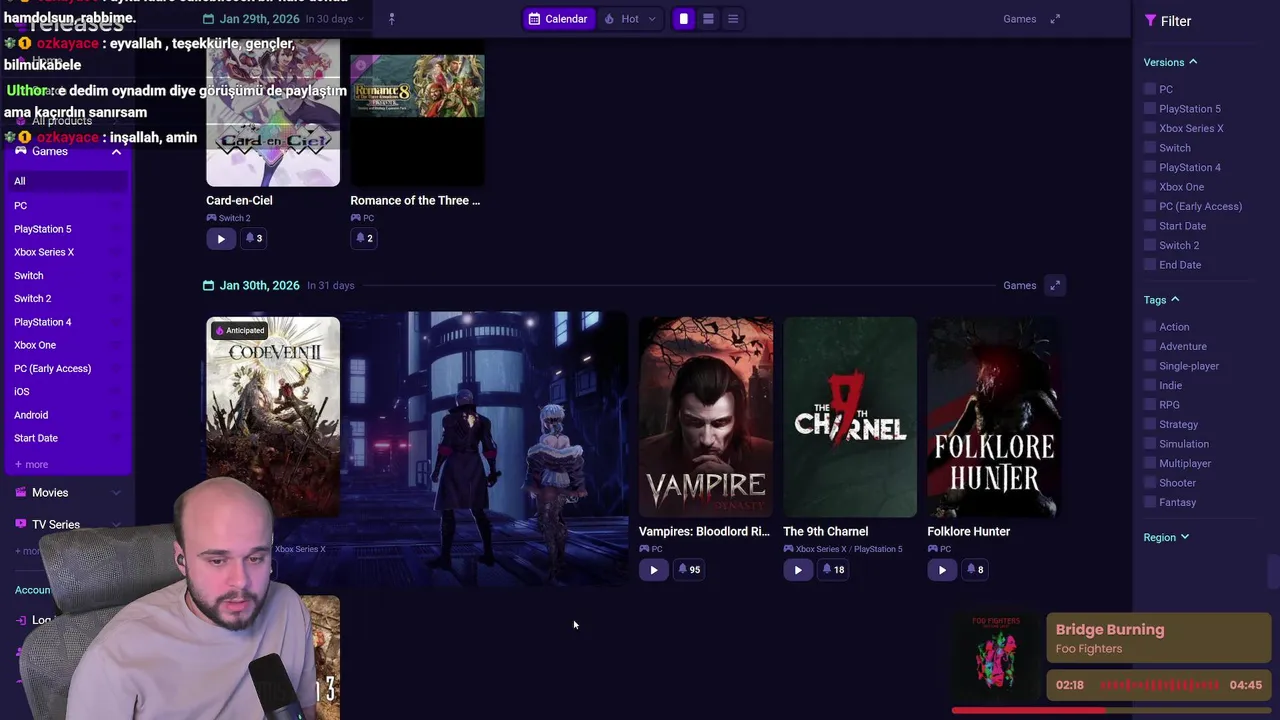Screen dimensions: 1280x720
Task: Expand Jan 29th section fullscreen icon
Action: 1055,19
